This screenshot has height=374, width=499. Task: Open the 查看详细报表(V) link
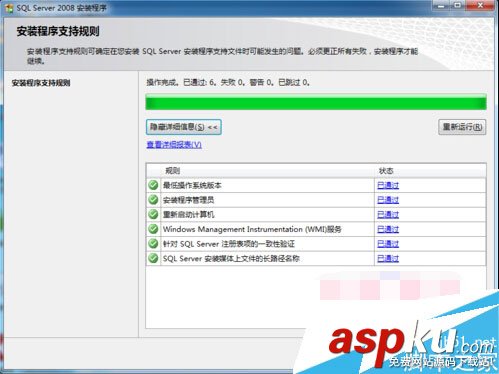174,145
